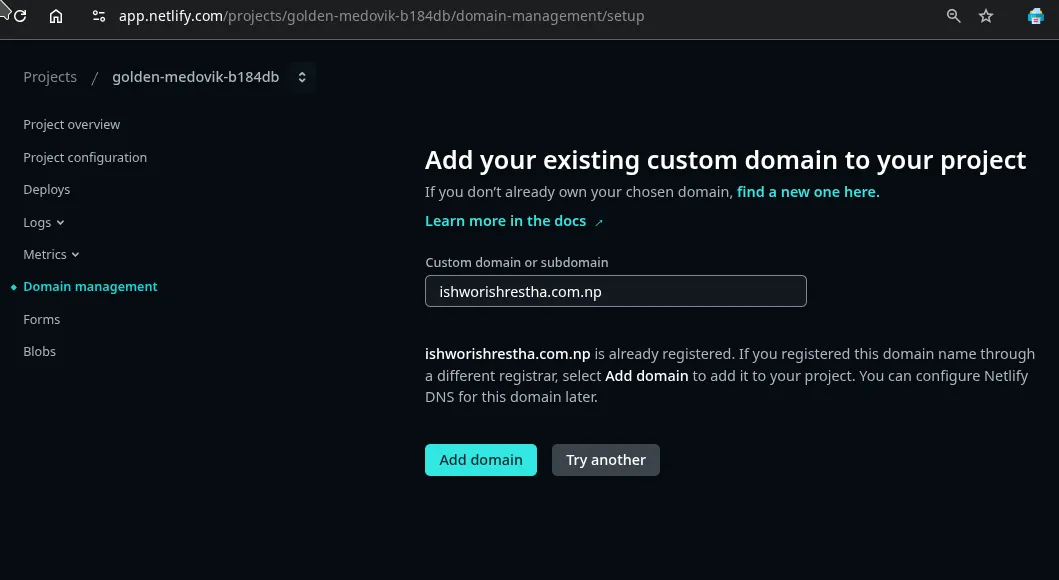This screenshot has height=580, width=1059.
Task: Follow the 'find a new one here' link
Action: pos(808,192)
